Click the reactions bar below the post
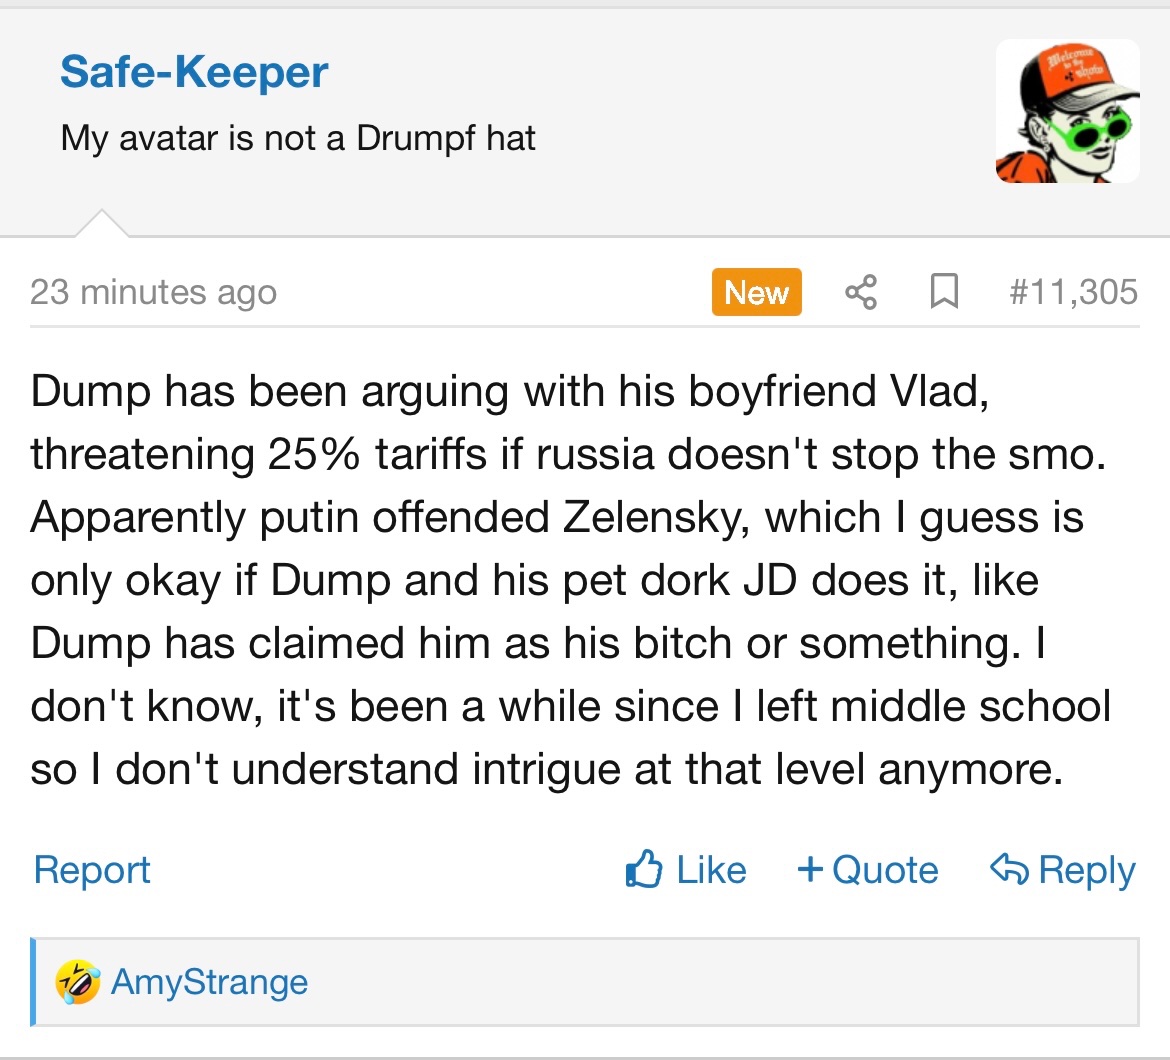Screen dimensions: 1170x1060 [x=700, y=982]
